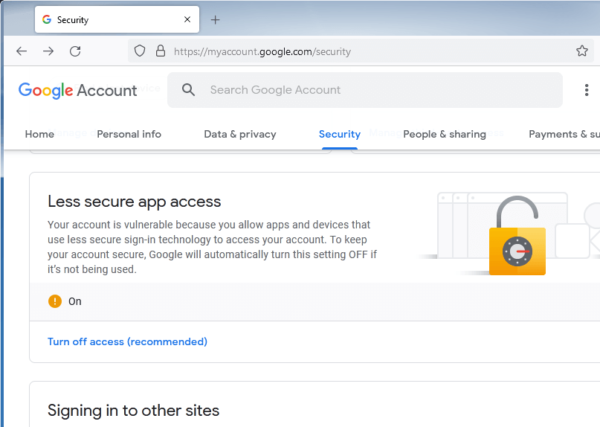
Task: Bookmark this page with star icon
Action: coord(582,51)
